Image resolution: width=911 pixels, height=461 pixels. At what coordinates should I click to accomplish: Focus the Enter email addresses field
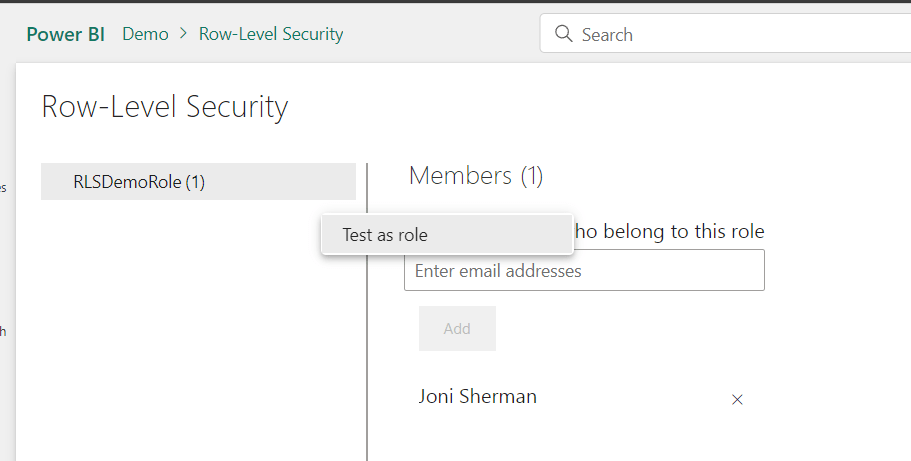click(584, 271)
